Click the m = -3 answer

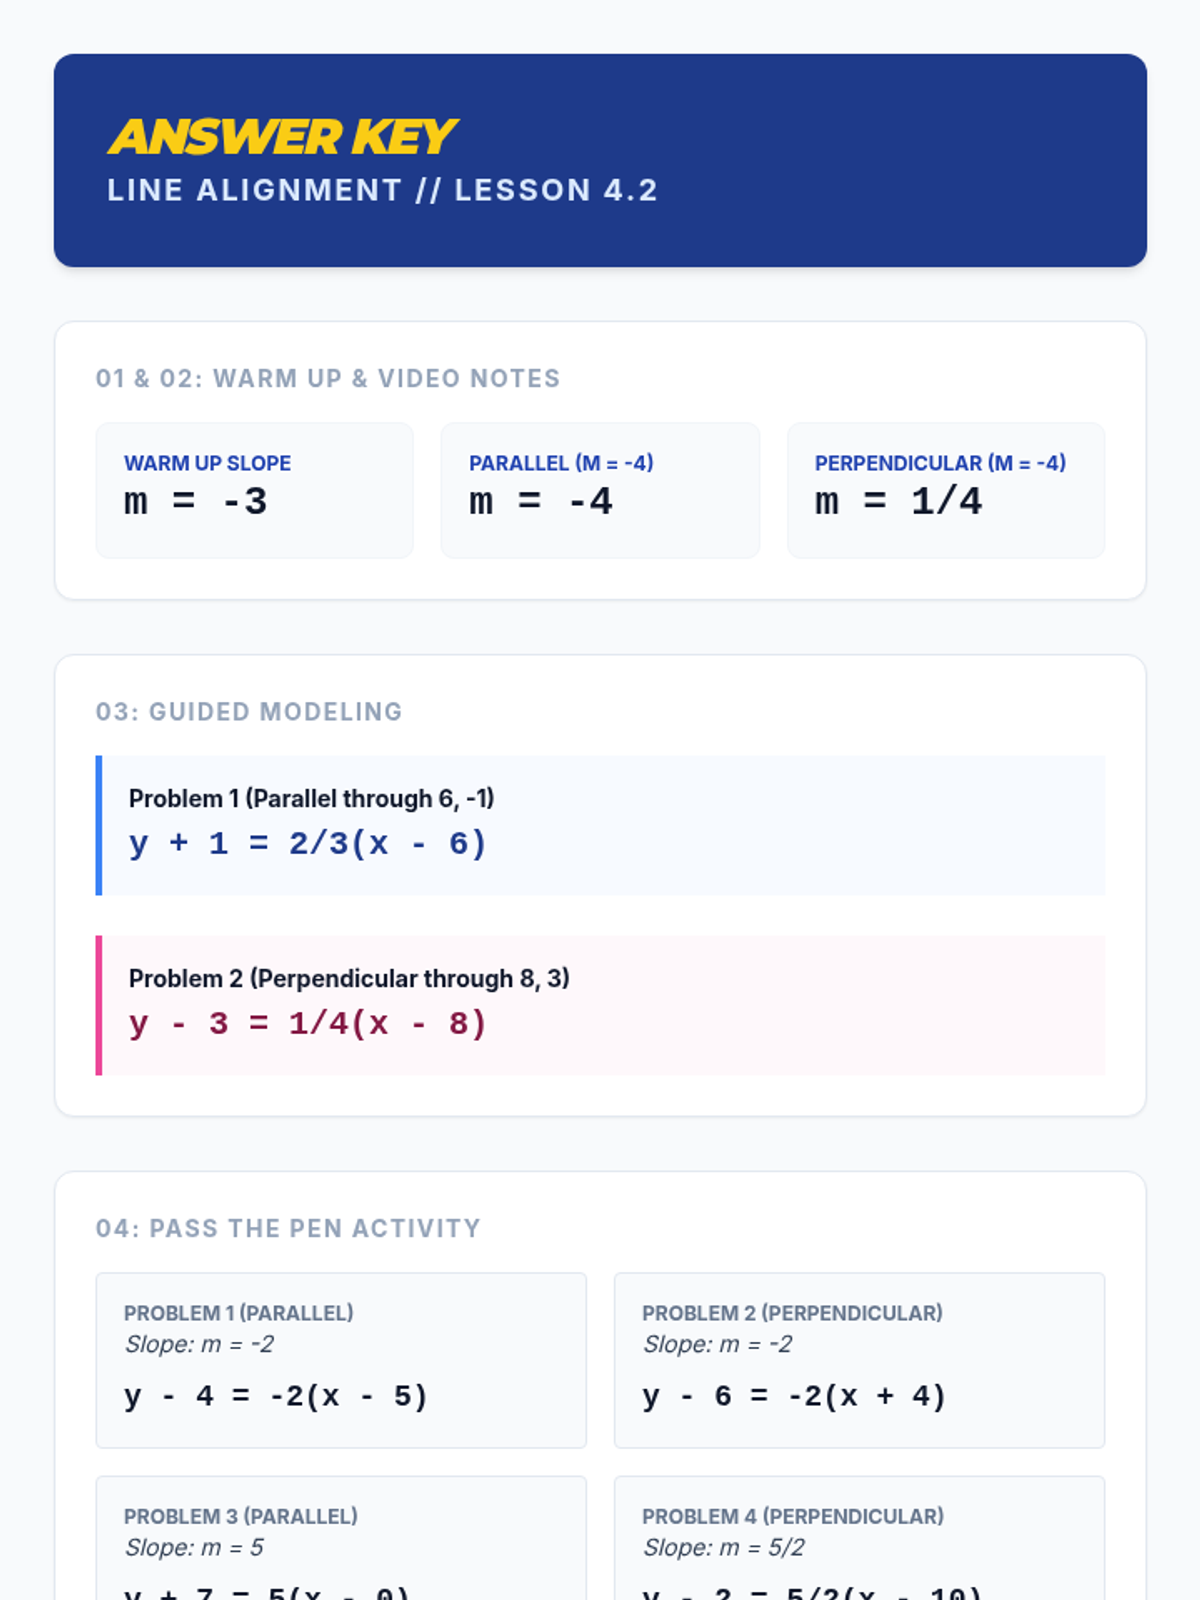[x=196, y=501]
